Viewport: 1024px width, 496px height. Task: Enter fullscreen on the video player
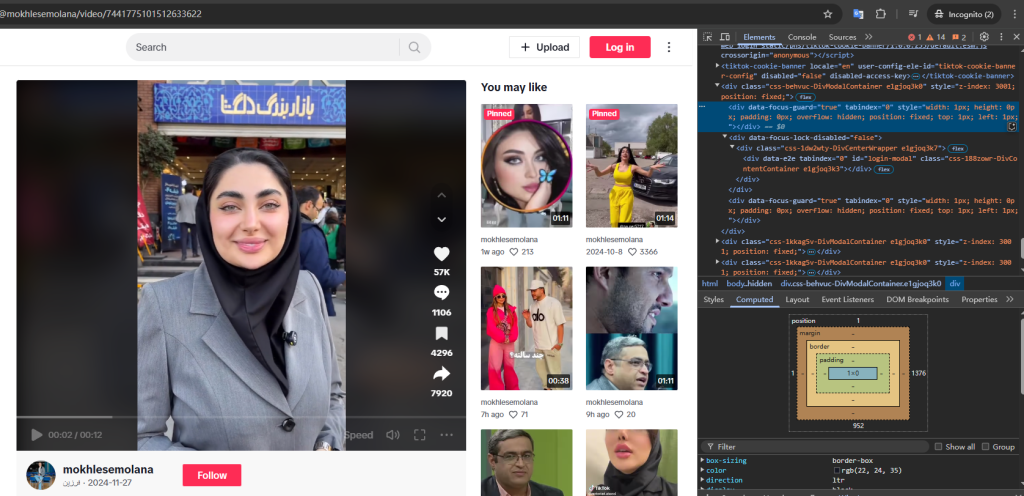tap(420, 435)
